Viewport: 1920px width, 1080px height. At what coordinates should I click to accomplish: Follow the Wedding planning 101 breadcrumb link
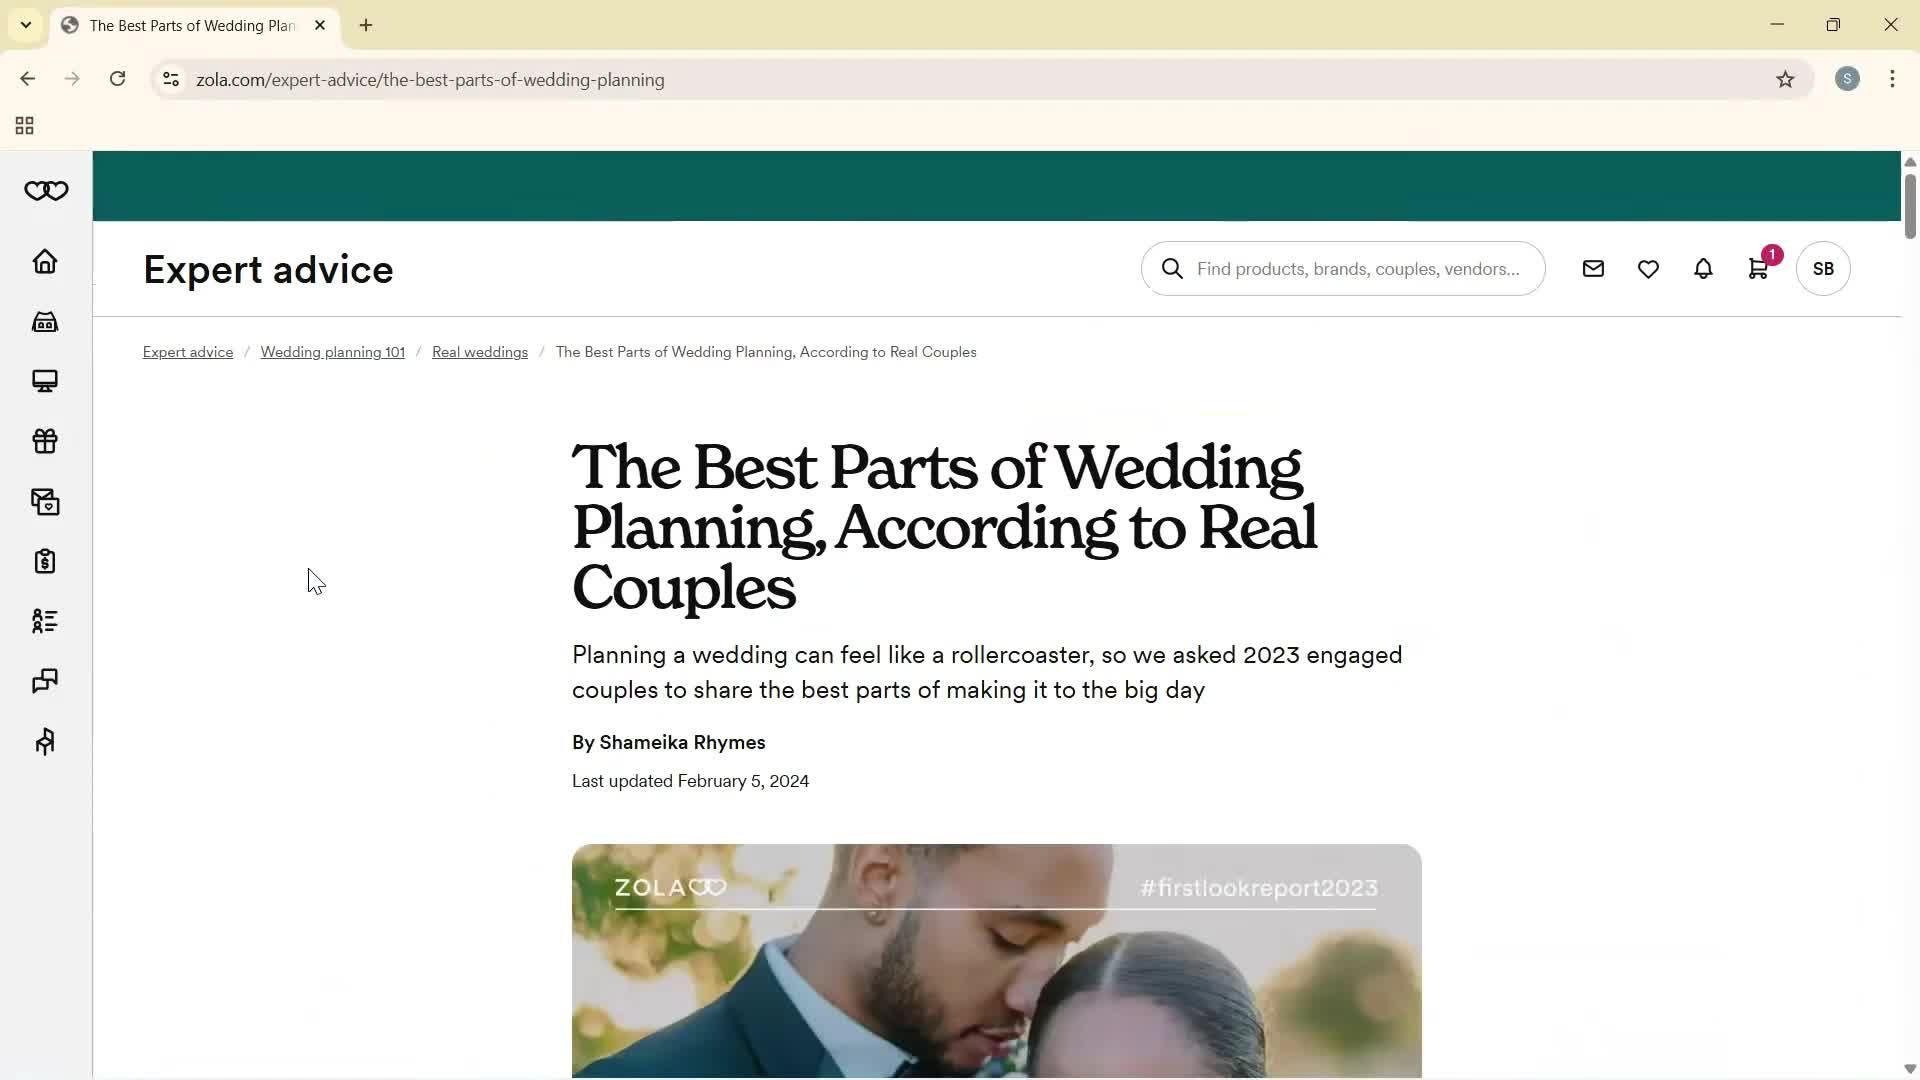[332, 351]
